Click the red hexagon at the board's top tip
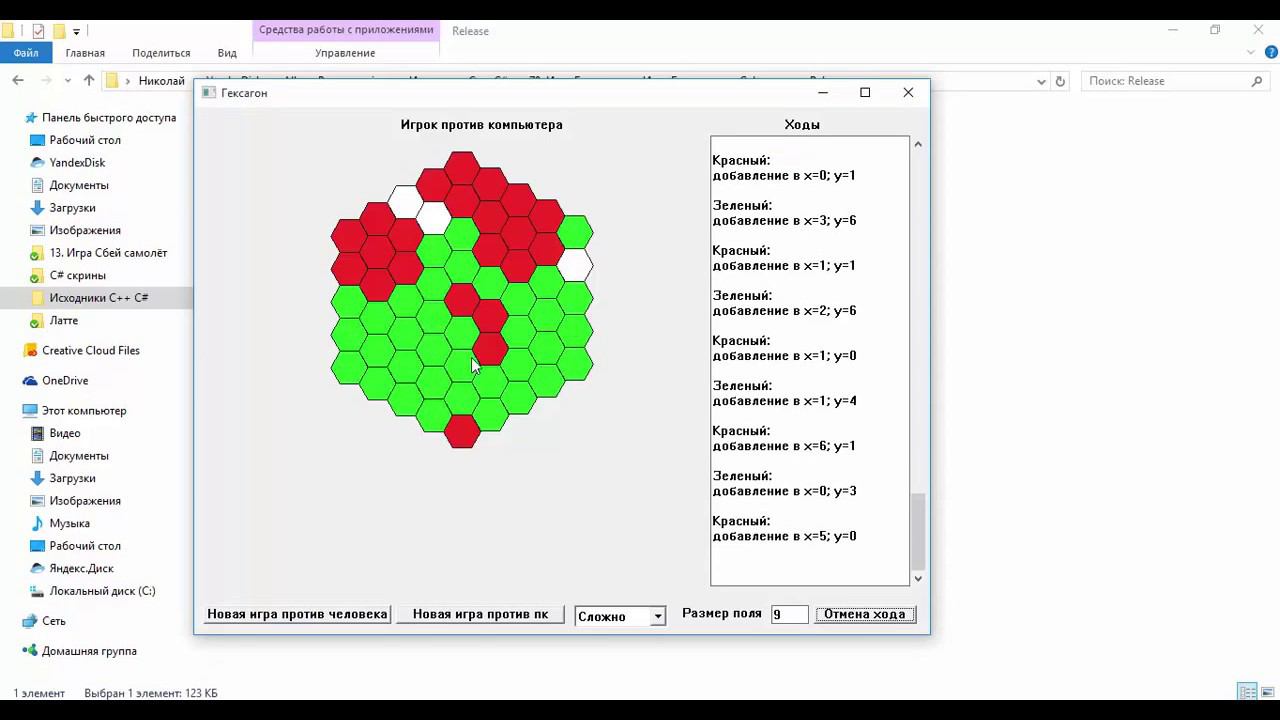This screenshot has width=1280, height=720. (462, 168)
